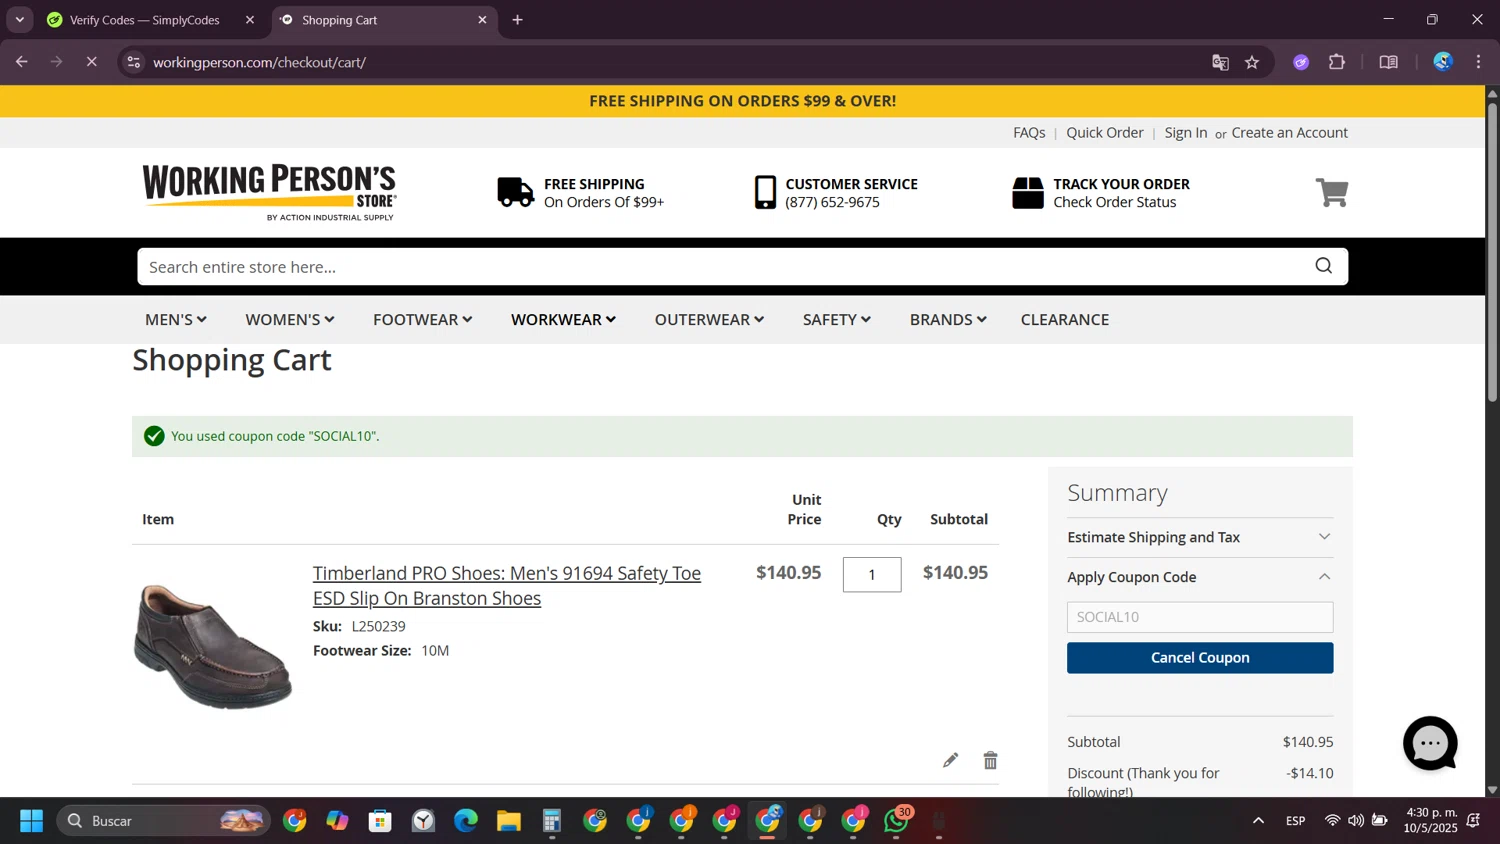Expand the WOMEN'S menu
The width and height of the screenshot is (1500, 844).
coord(290,320)
